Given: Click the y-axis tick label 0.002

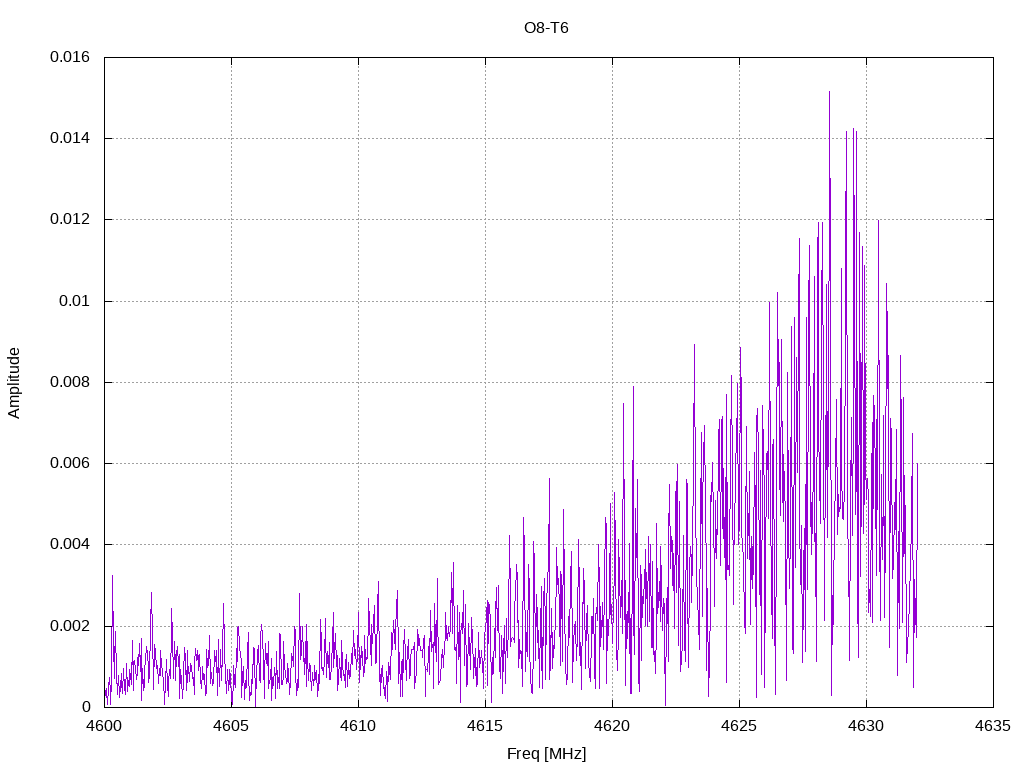Looking at the screenshot, I should (x=70, y=626).
